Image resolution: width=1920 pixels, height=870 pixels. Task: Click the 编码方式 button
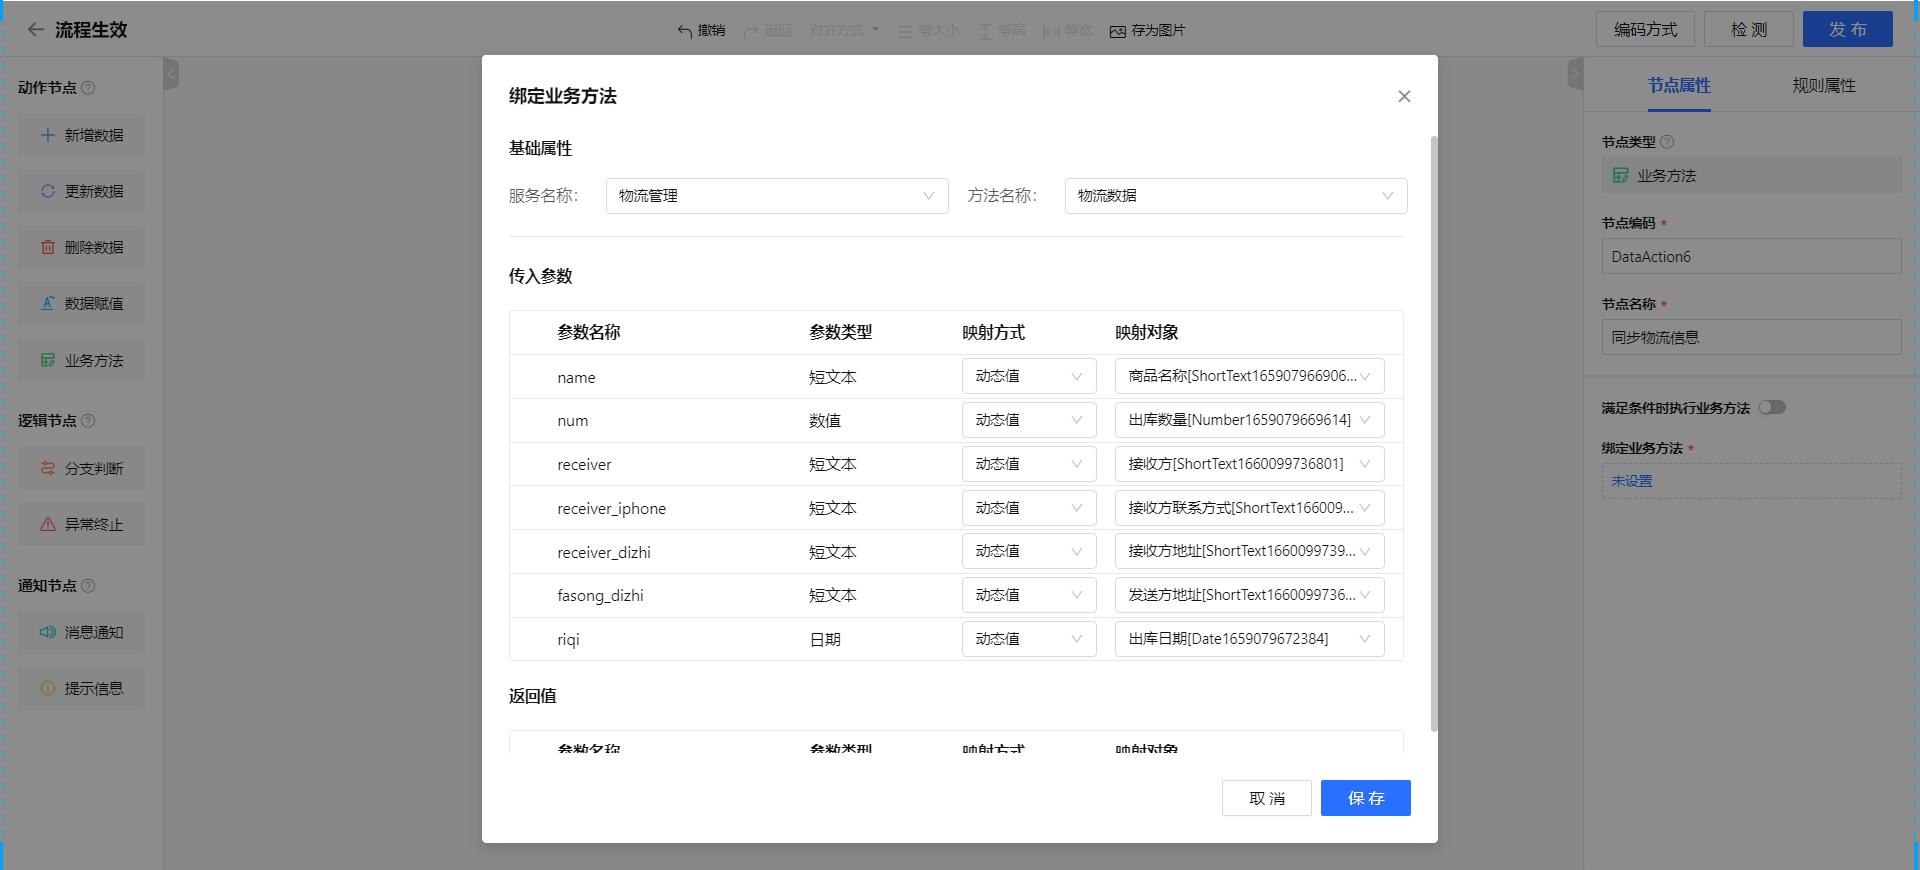click(1645, 29)
